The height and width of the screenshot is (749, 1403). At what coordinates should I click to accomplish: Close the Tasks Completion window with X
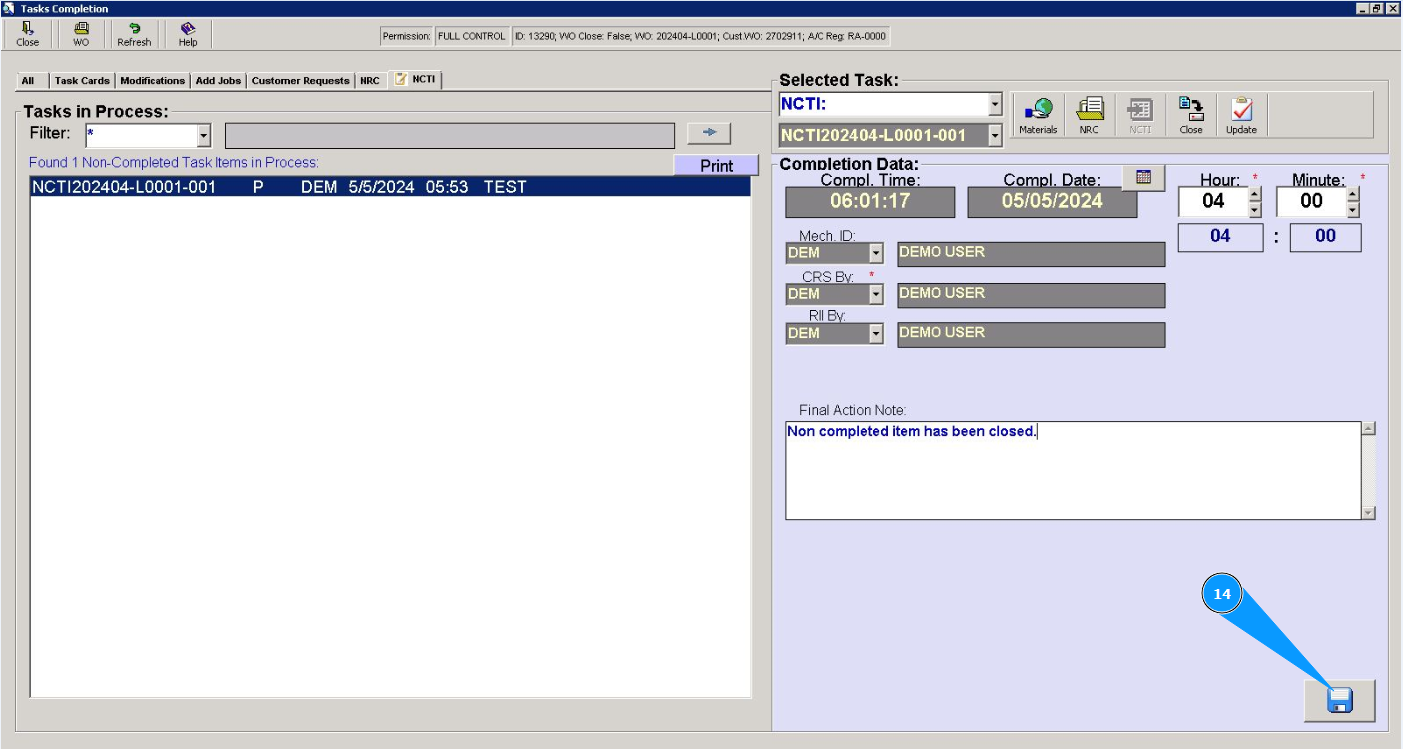[x=1393, y=8]
